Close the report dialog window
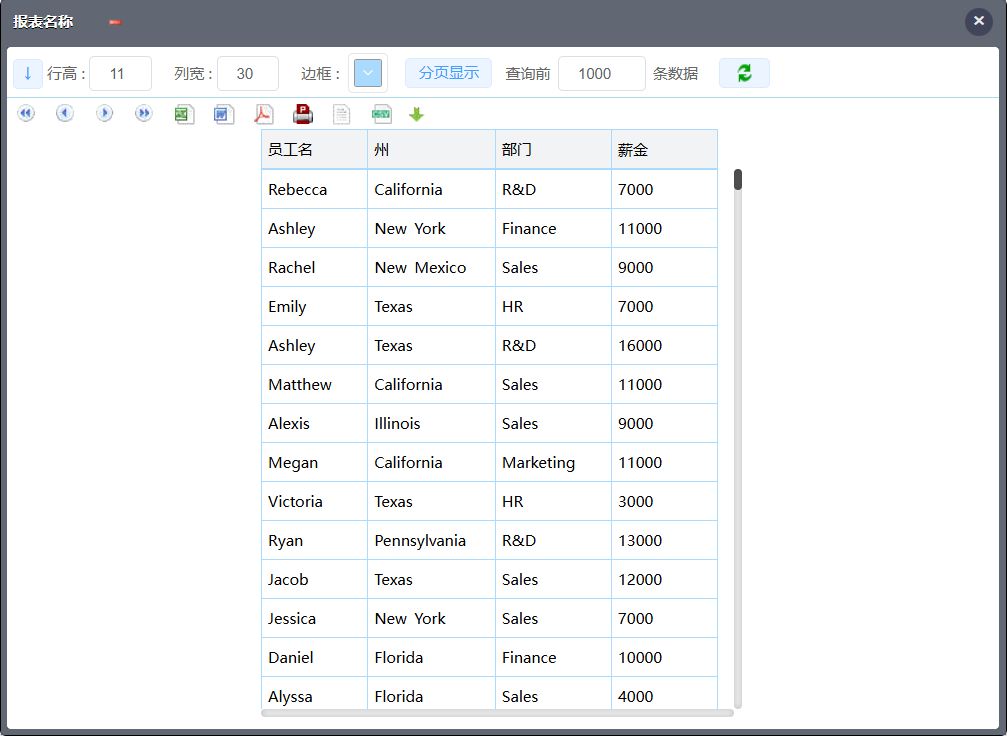Viewport: 1007px width, 736px height. click(x=978, y=21)
